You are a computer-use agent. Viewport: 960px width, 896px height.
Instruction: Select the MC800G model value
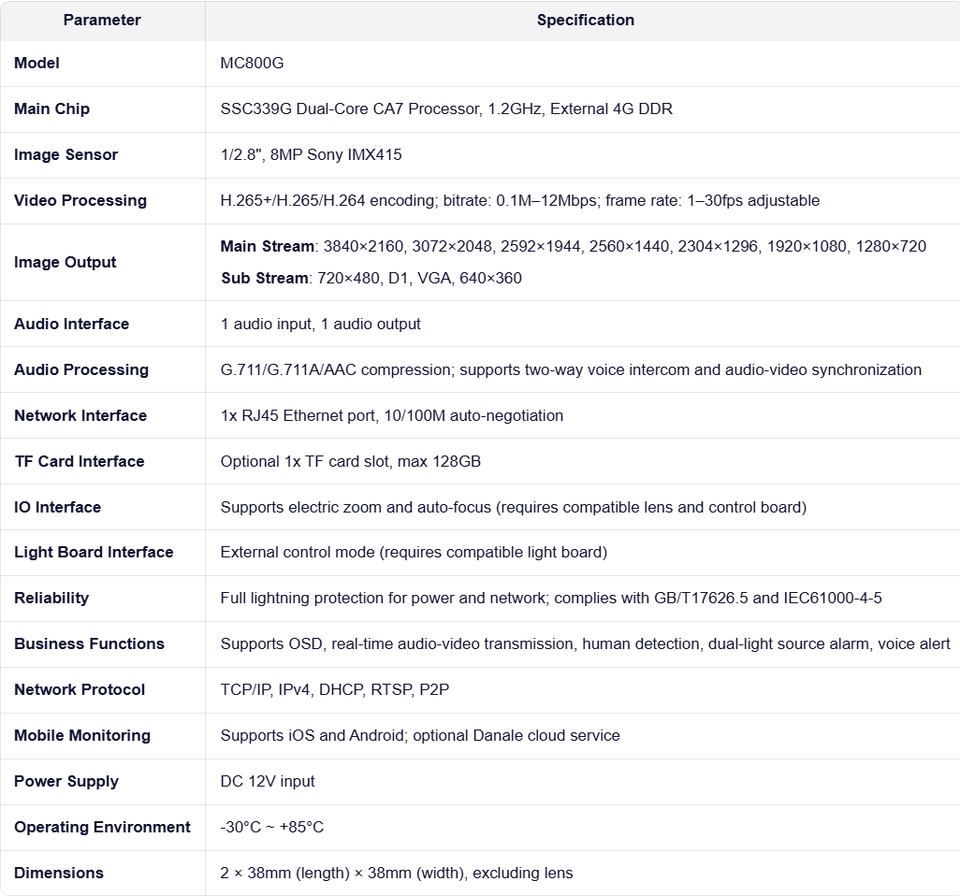(252, 63)
